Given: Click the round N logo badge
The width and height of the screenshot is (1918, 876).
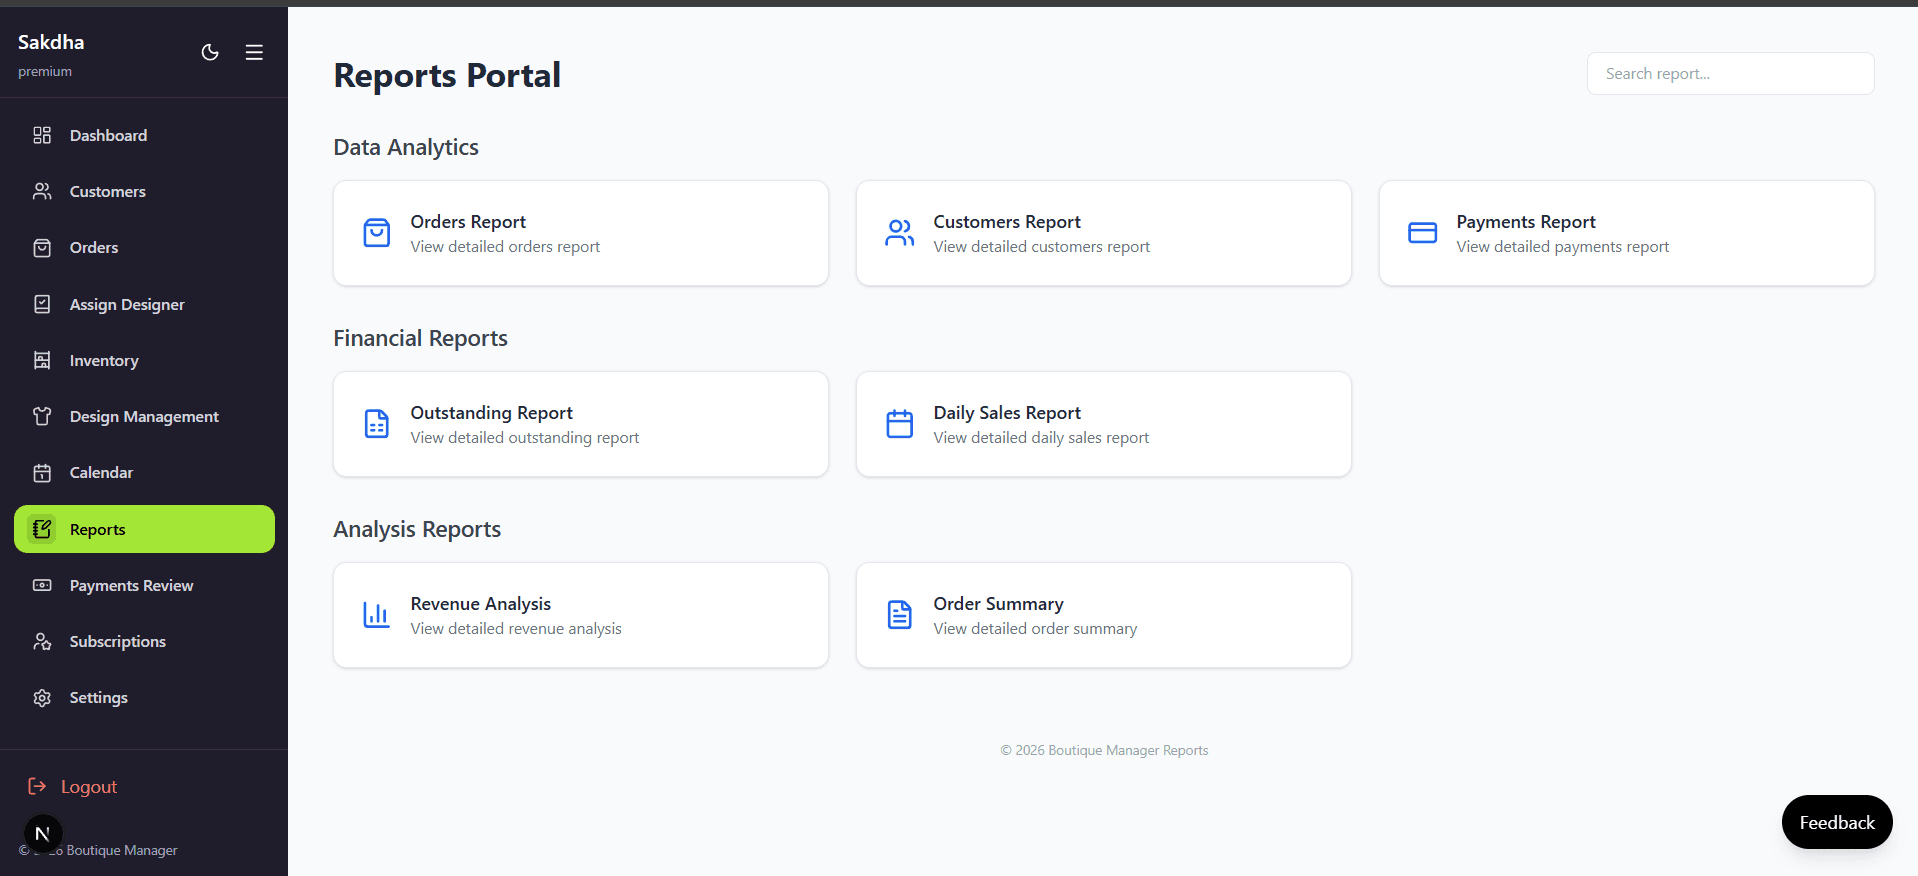Looking at the screenshot, I should [x=43, y=834].
